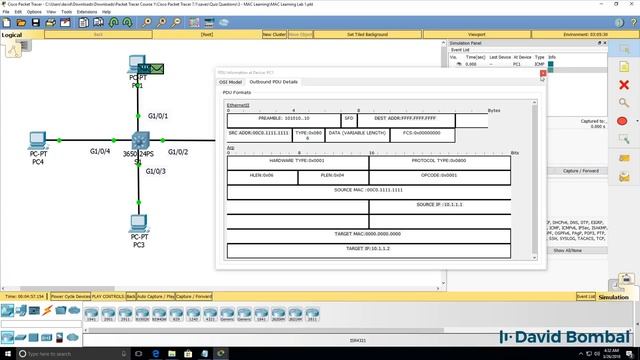640x360 pixels.
Task: Pick the Inspect magnifier tool
Action: (624, 102)
